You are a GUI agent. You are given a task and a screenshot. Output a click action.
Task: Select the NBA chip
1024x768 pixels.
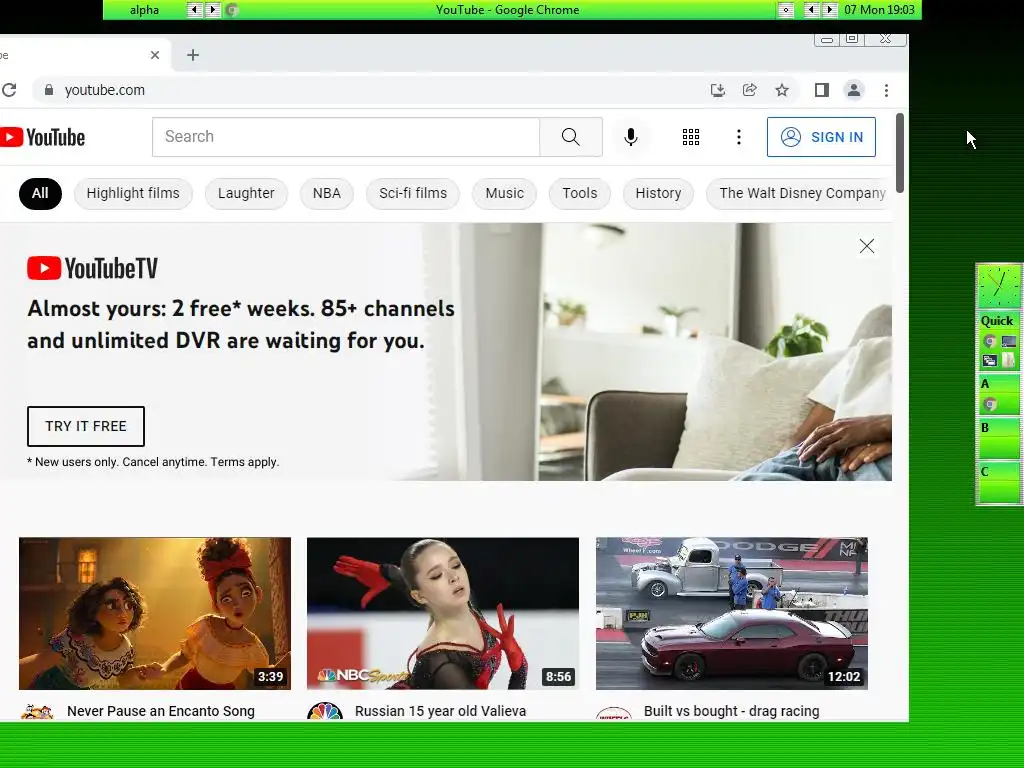pos(327,193)
